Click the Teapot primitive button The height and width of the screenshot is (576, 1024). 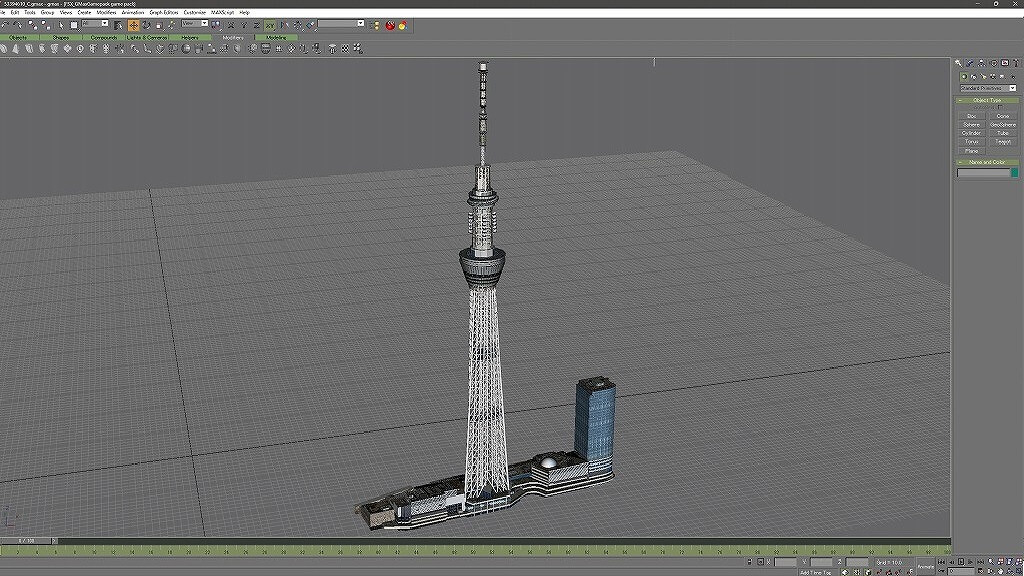[1002, 141]
